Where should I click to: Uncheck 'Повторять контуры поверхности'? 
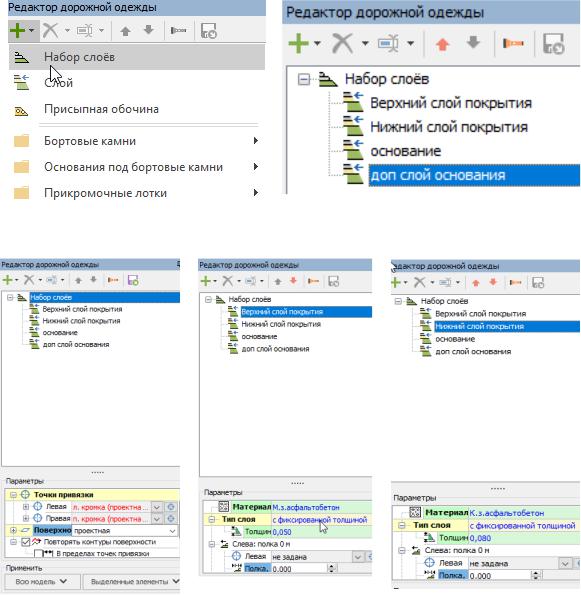coord(25,542)
